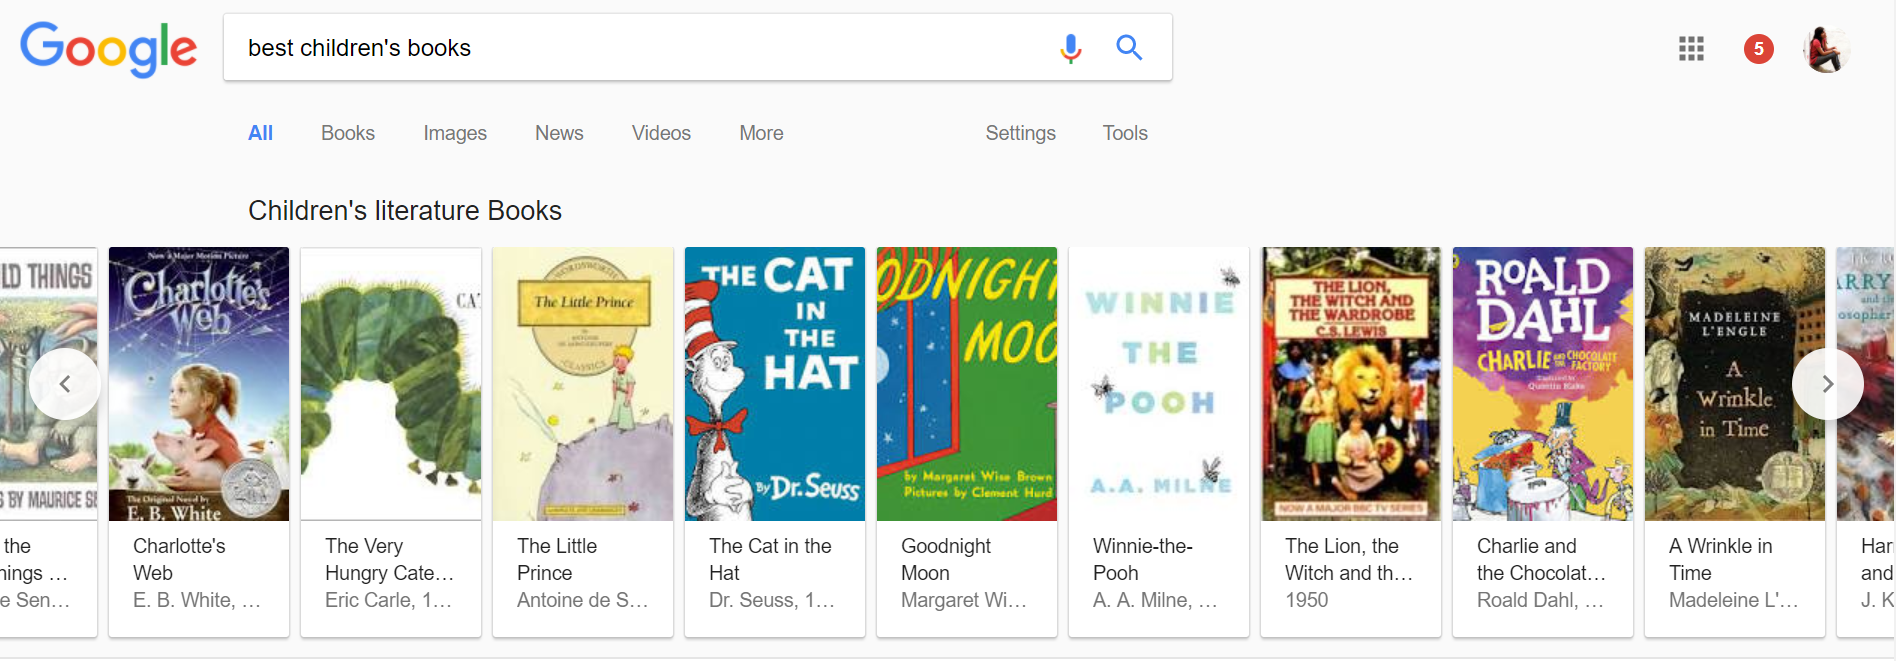1896x661 pixels.
Task: Click the Google logo
Action: pos(109,48)
